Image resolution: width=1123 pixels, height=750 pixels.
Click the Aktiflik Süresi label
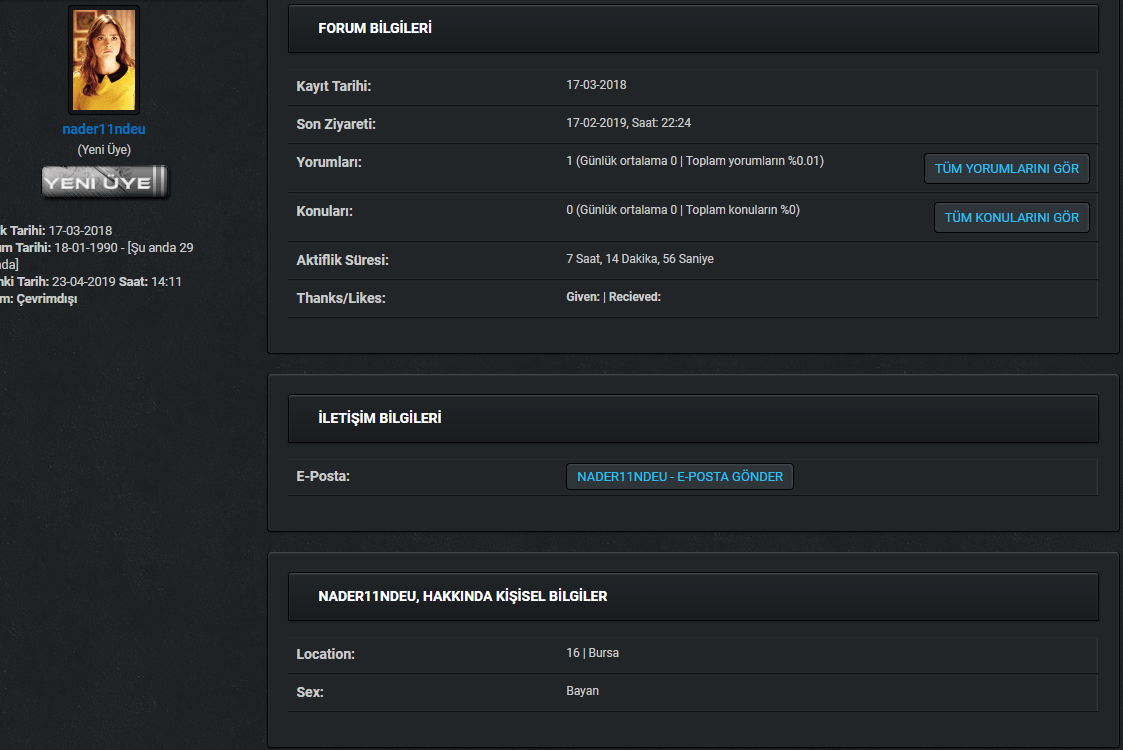(x=342, y=260)
